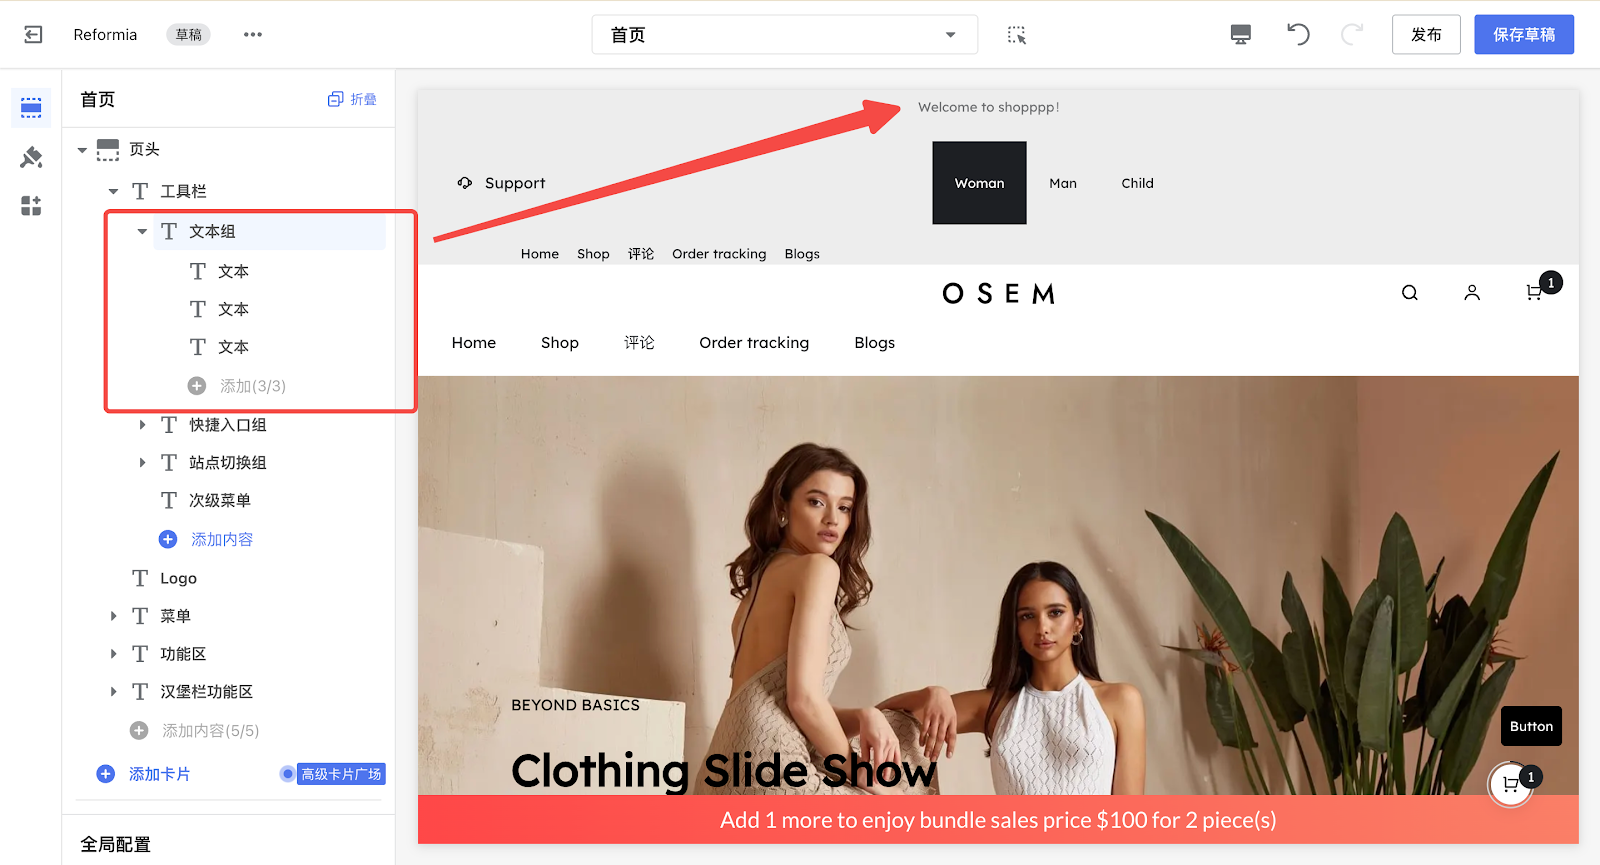This screenshot has height=865, width=1600.
Task: Select the Woman tab in preview
Action: click(979, 183)
